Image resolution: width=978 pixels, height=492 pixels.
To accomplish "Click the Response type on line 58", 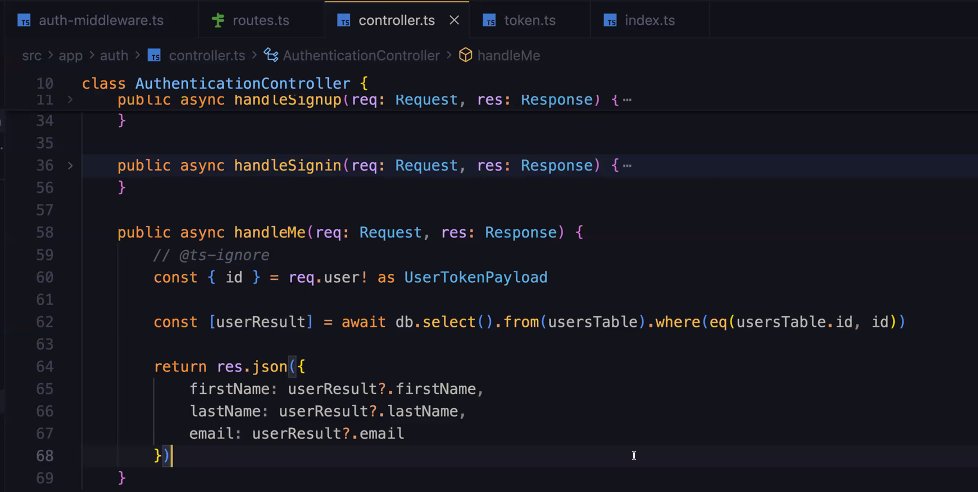I will click(520, 233).
